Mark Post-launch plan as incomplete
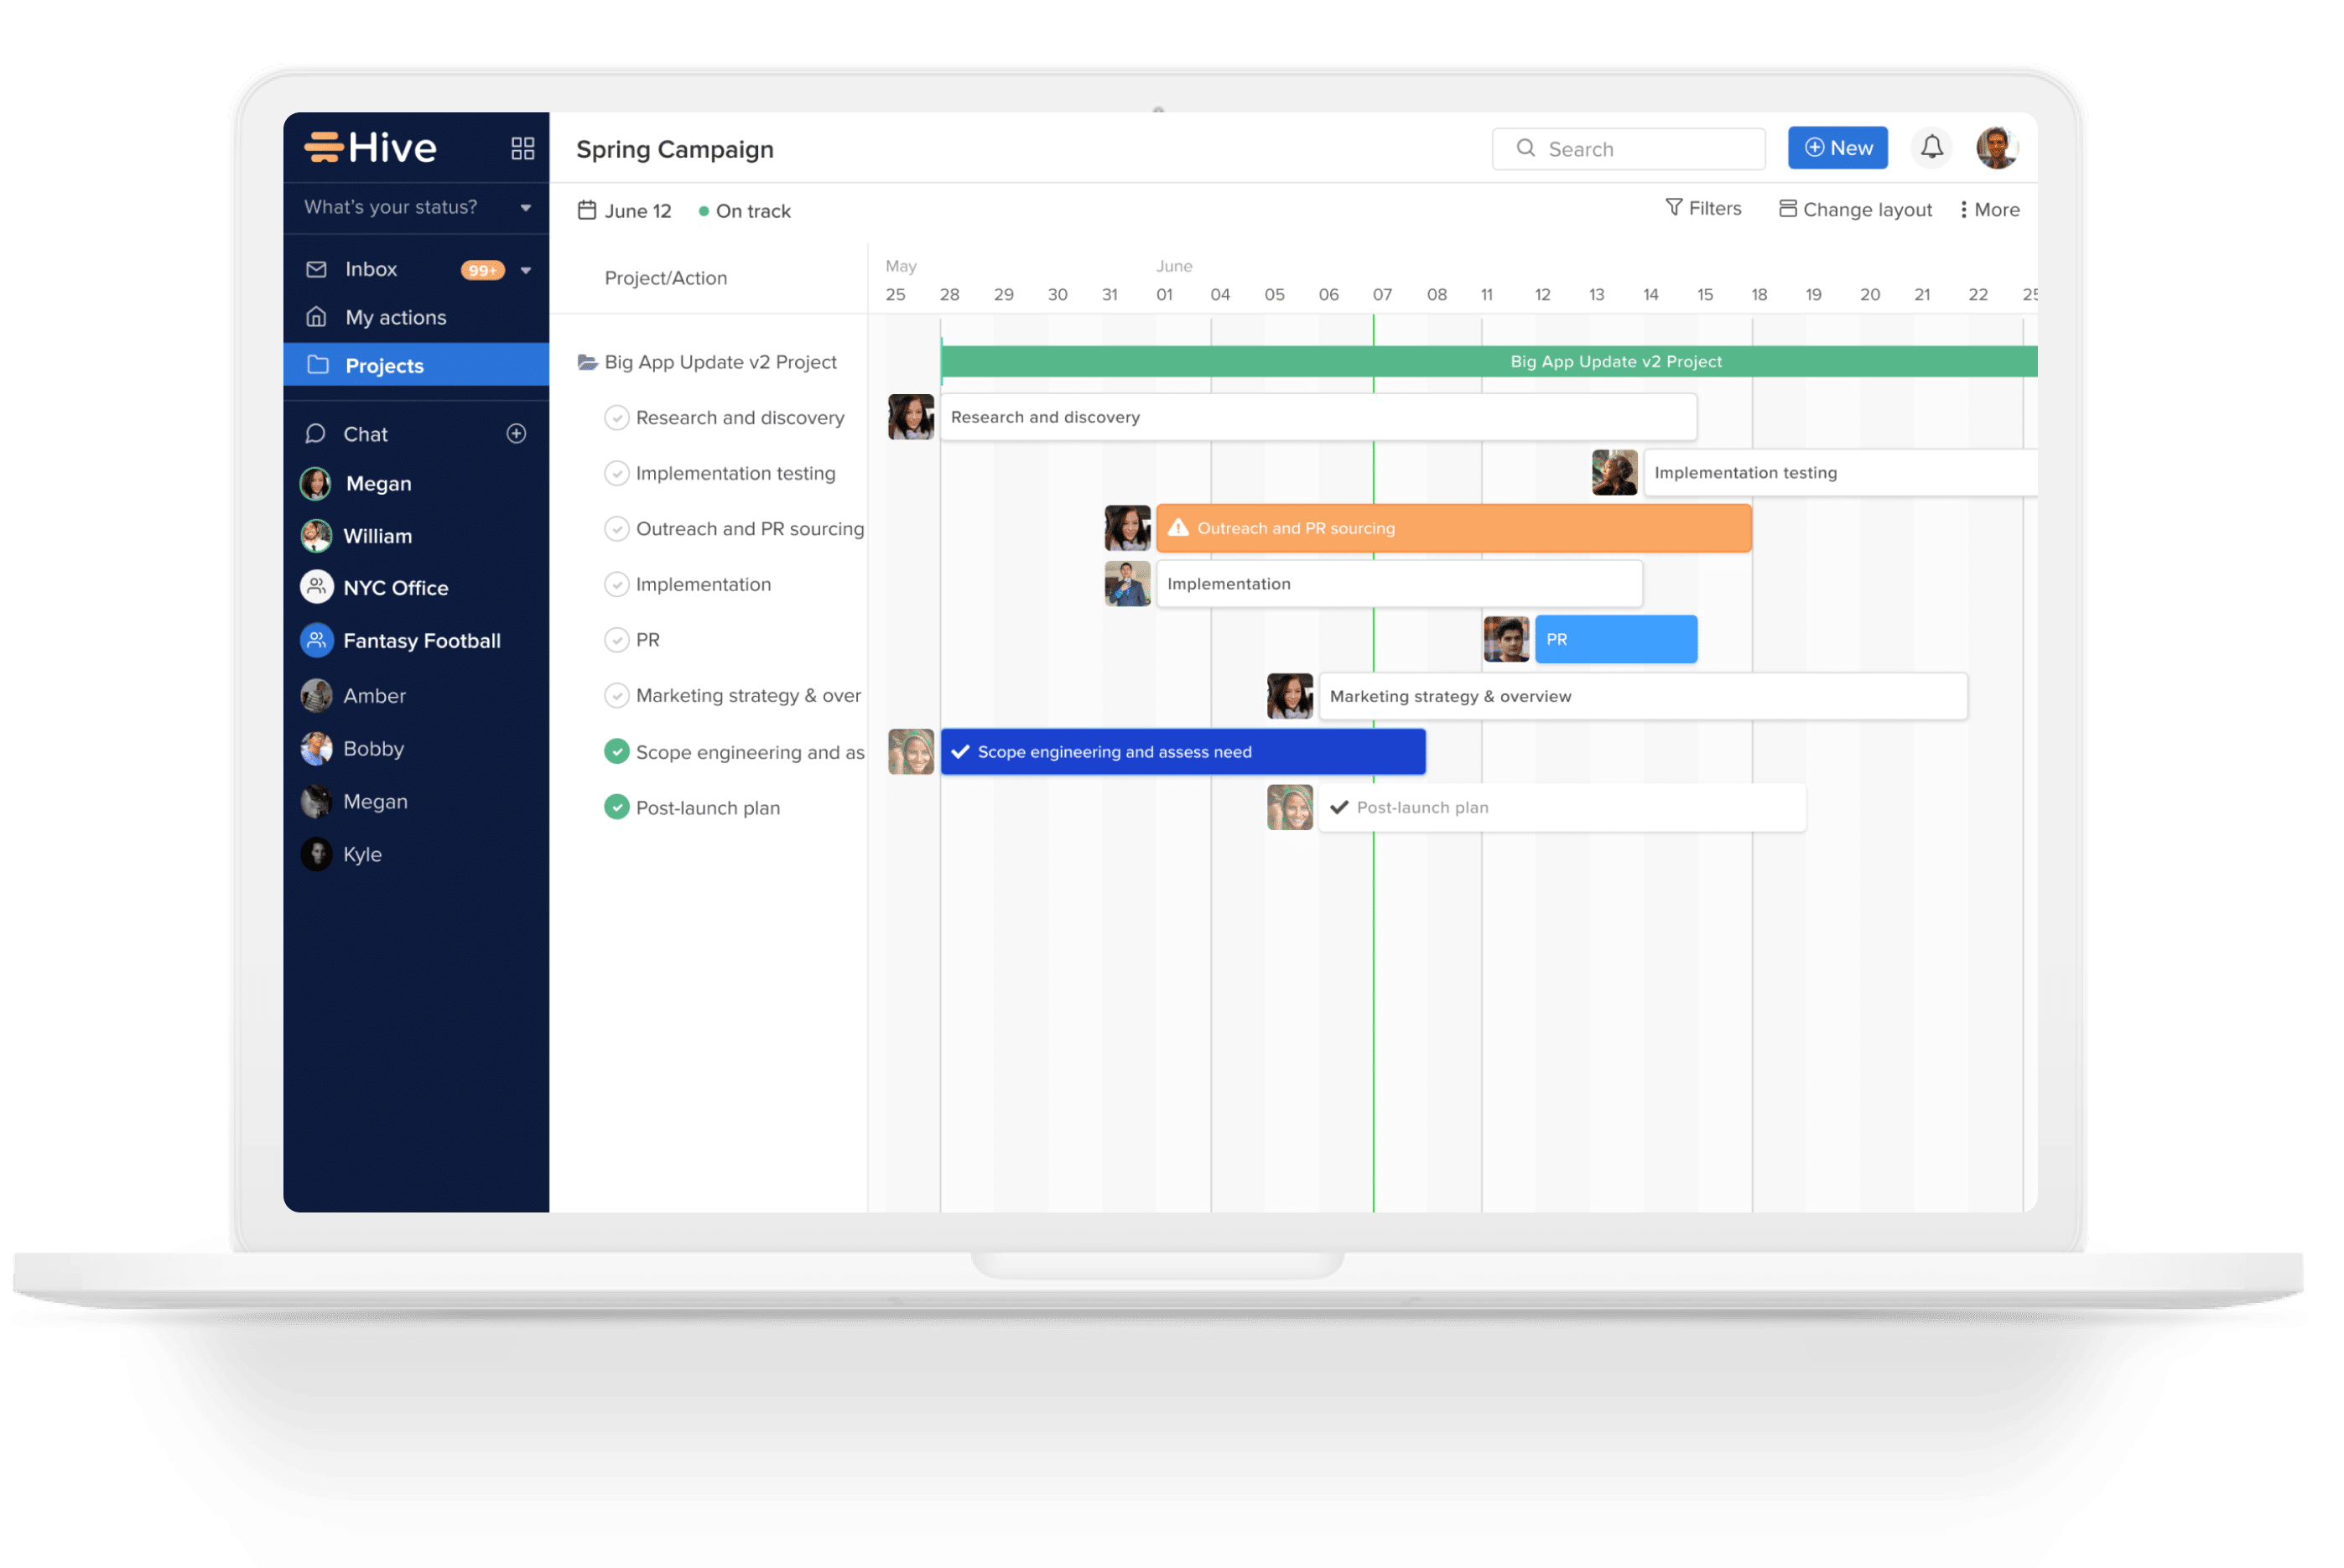This screenshot has height=1568, width=2344. [616, 807]
